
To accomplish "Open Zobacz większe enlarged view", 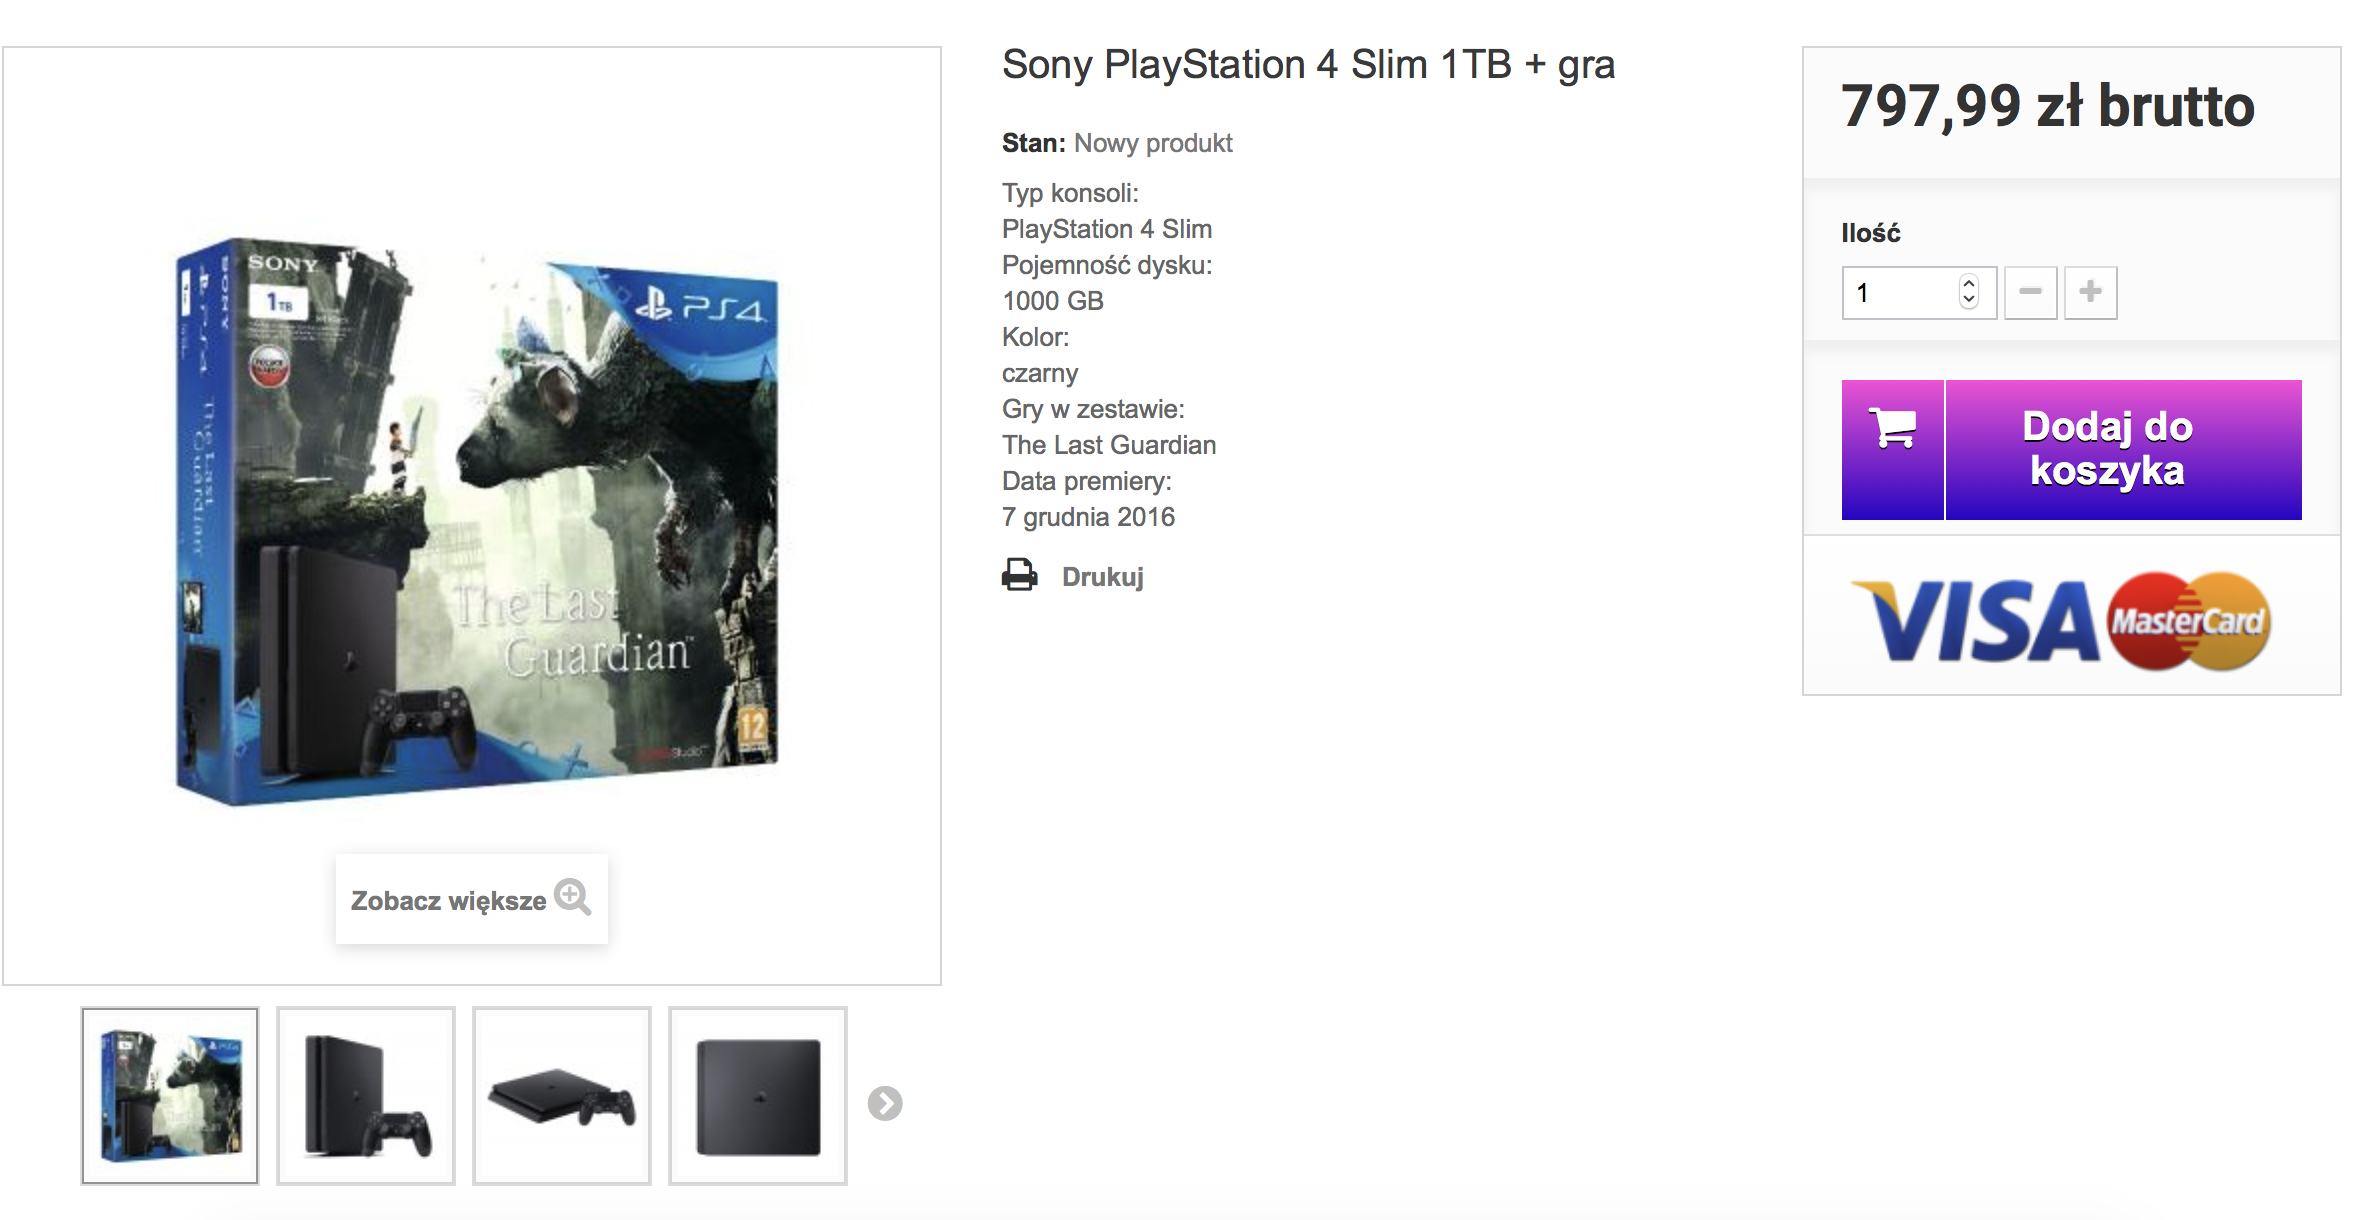I will point(472,899).
